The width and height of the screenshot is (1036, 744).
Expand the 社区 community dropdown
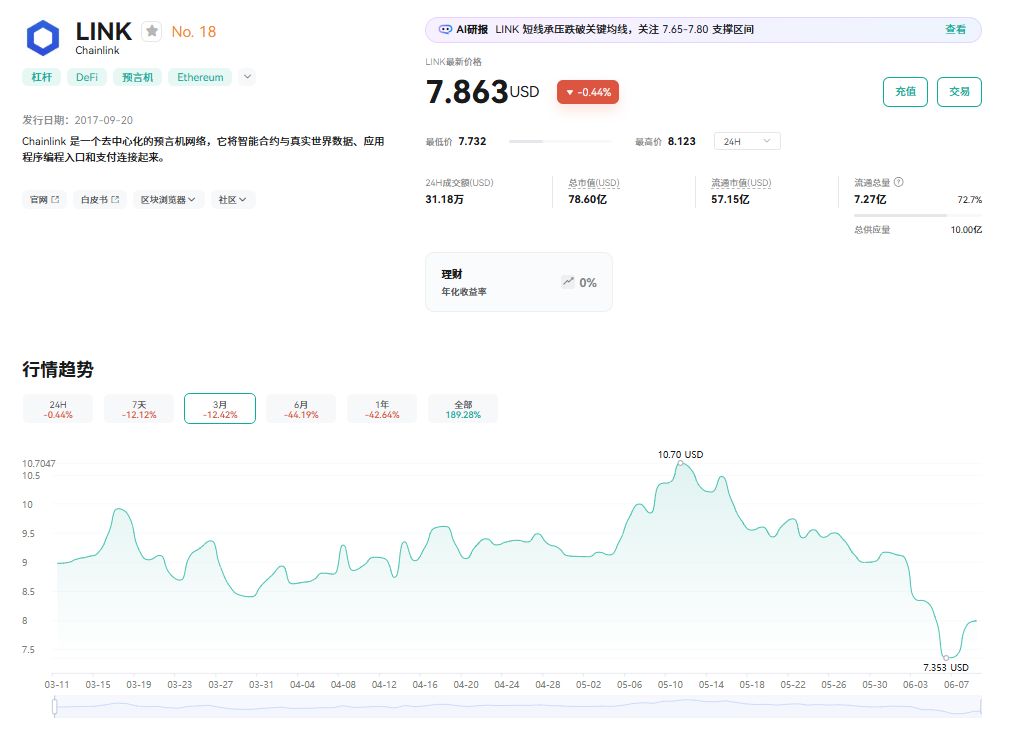click(x=233, y=200)
